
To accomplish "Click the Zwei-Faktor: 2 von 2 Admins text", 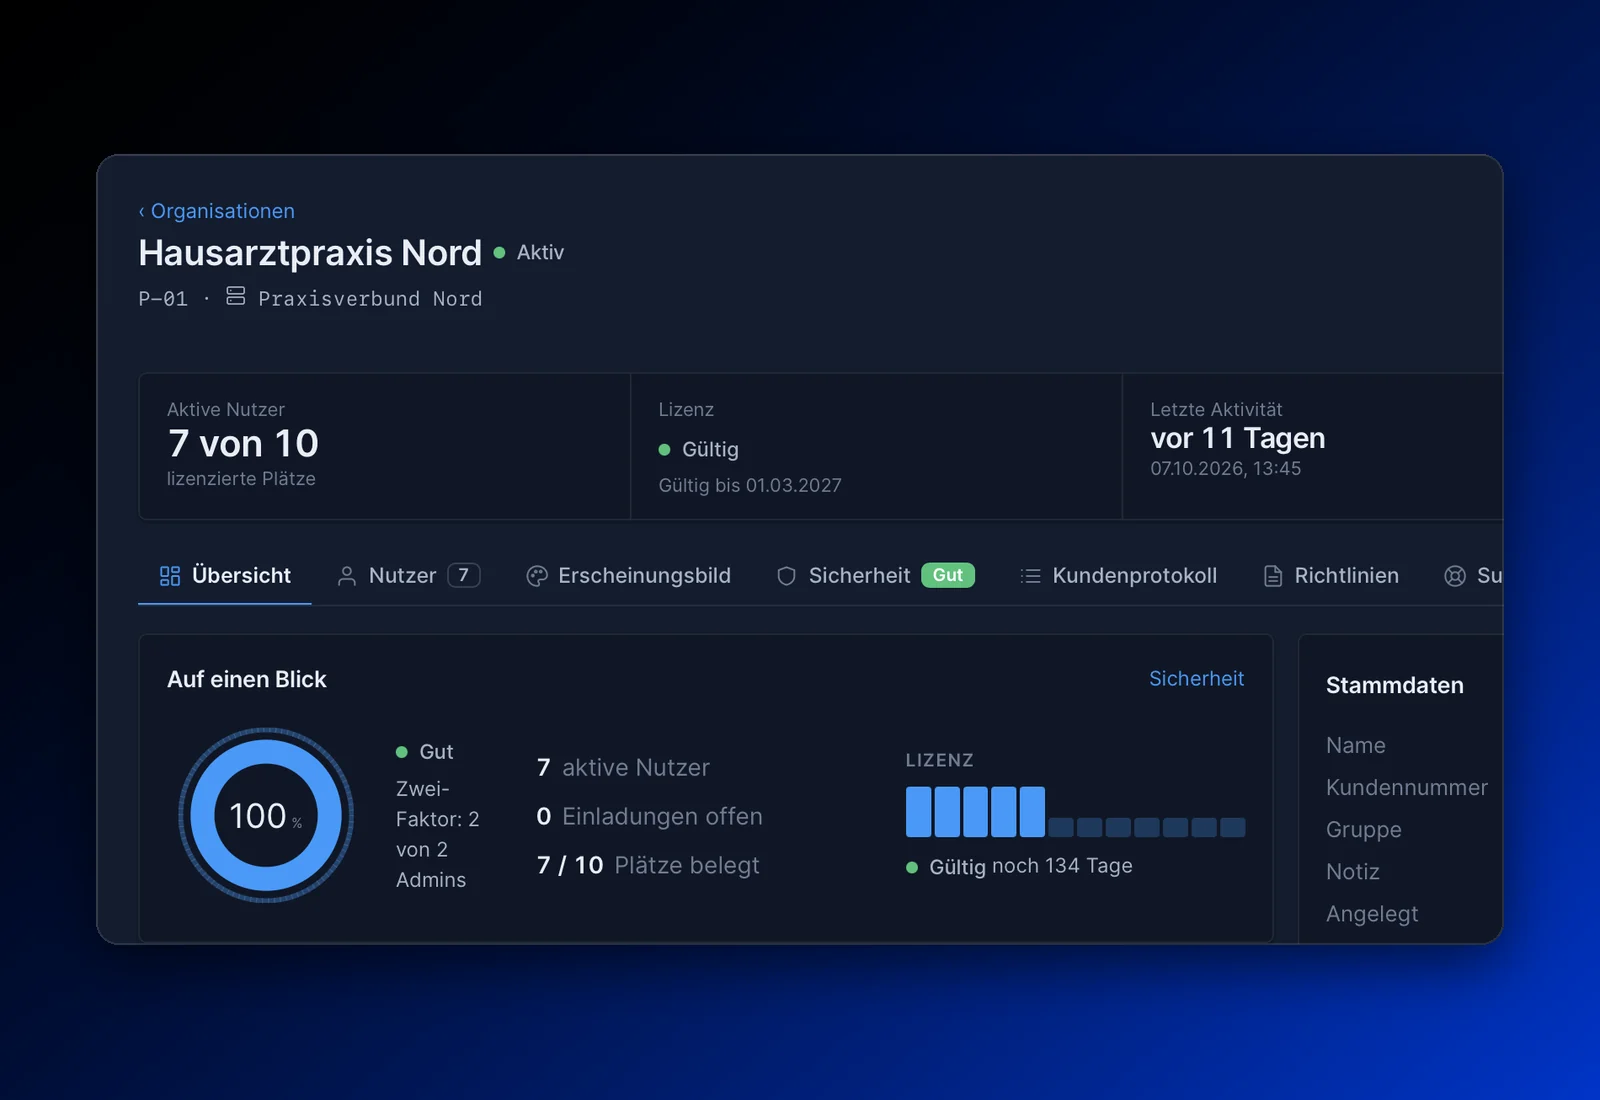I will pos(438,834).
